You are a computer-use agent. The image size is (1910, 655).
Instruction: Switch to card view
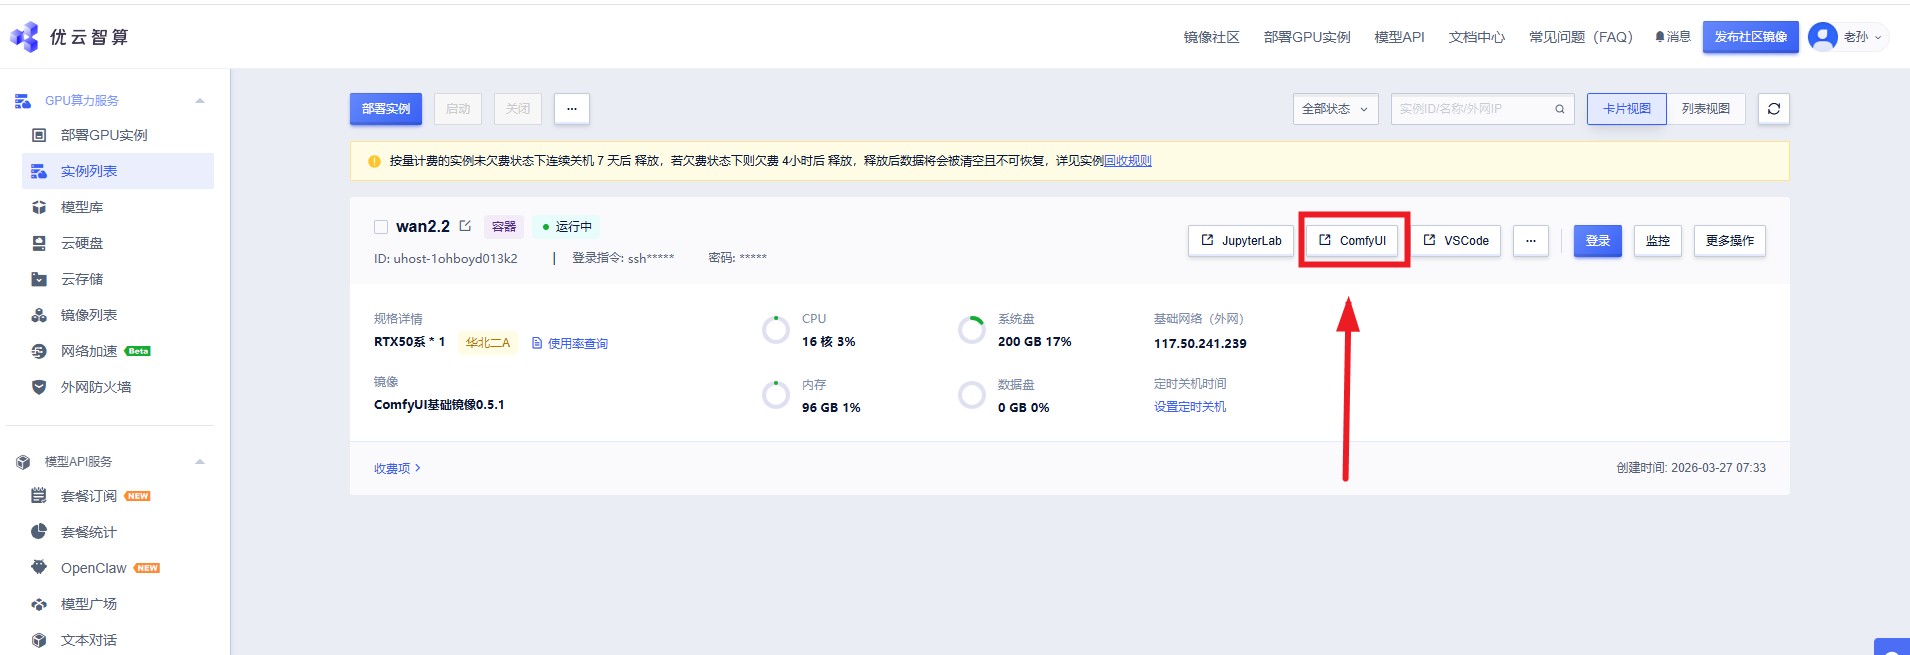(1626, 109)
